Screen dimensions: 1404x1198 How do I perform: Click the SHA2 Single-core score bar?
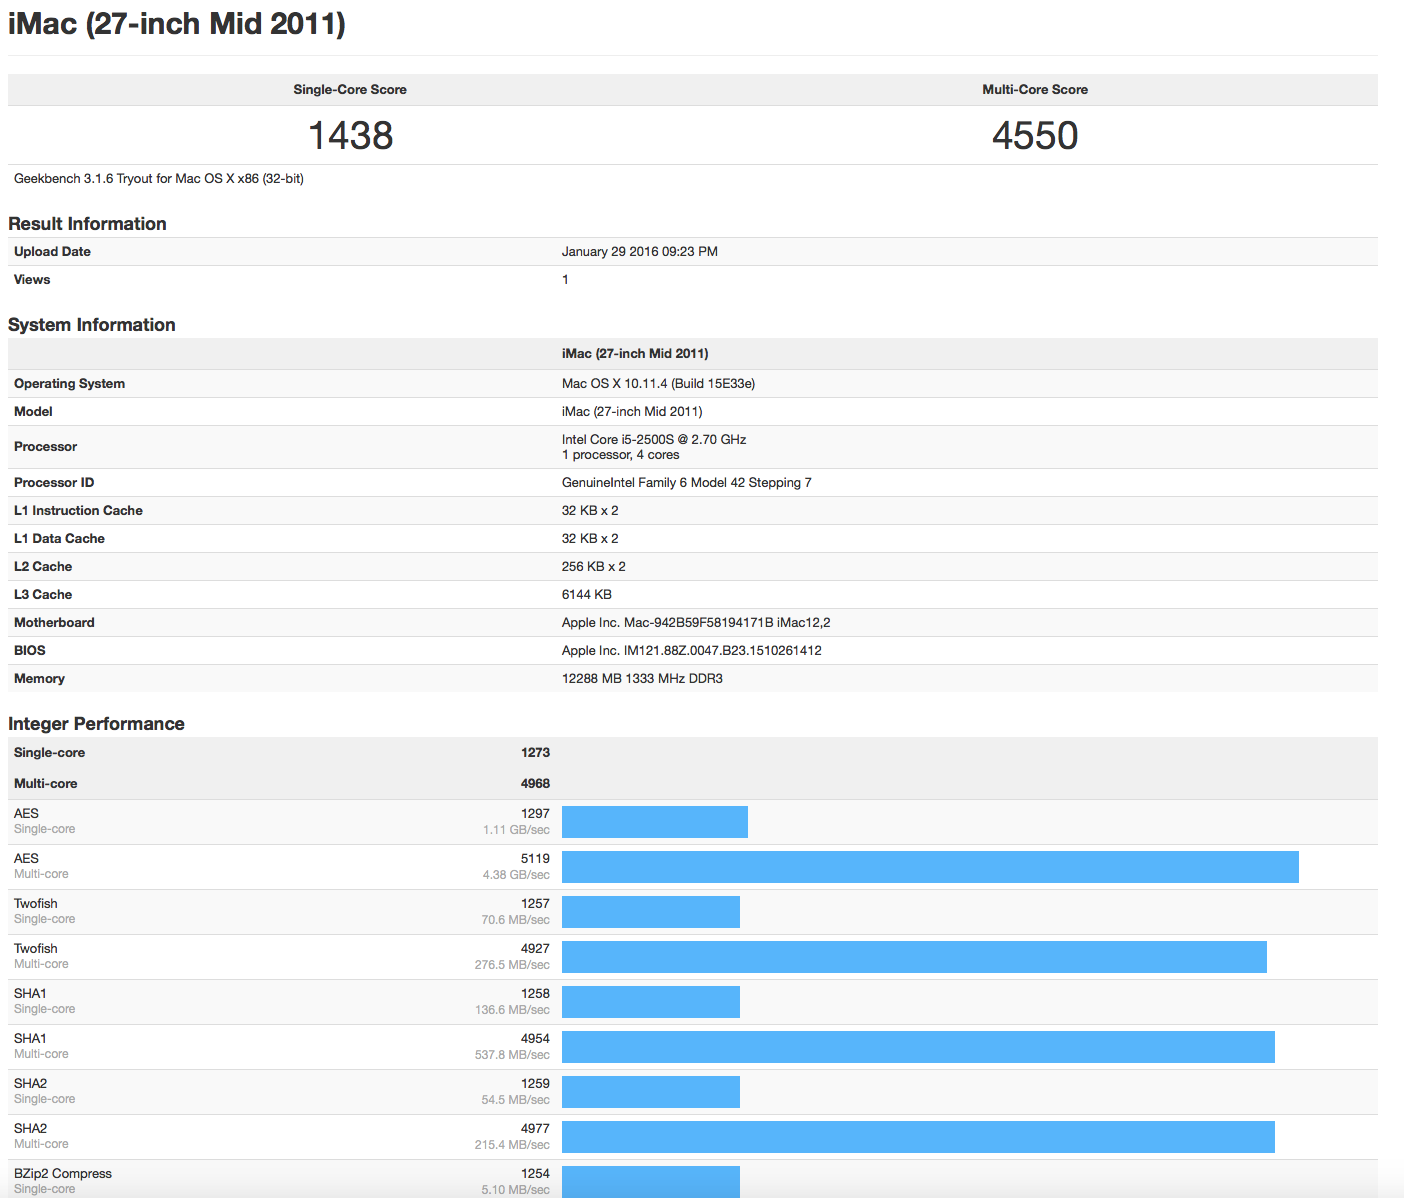(x=651, y=1092)
